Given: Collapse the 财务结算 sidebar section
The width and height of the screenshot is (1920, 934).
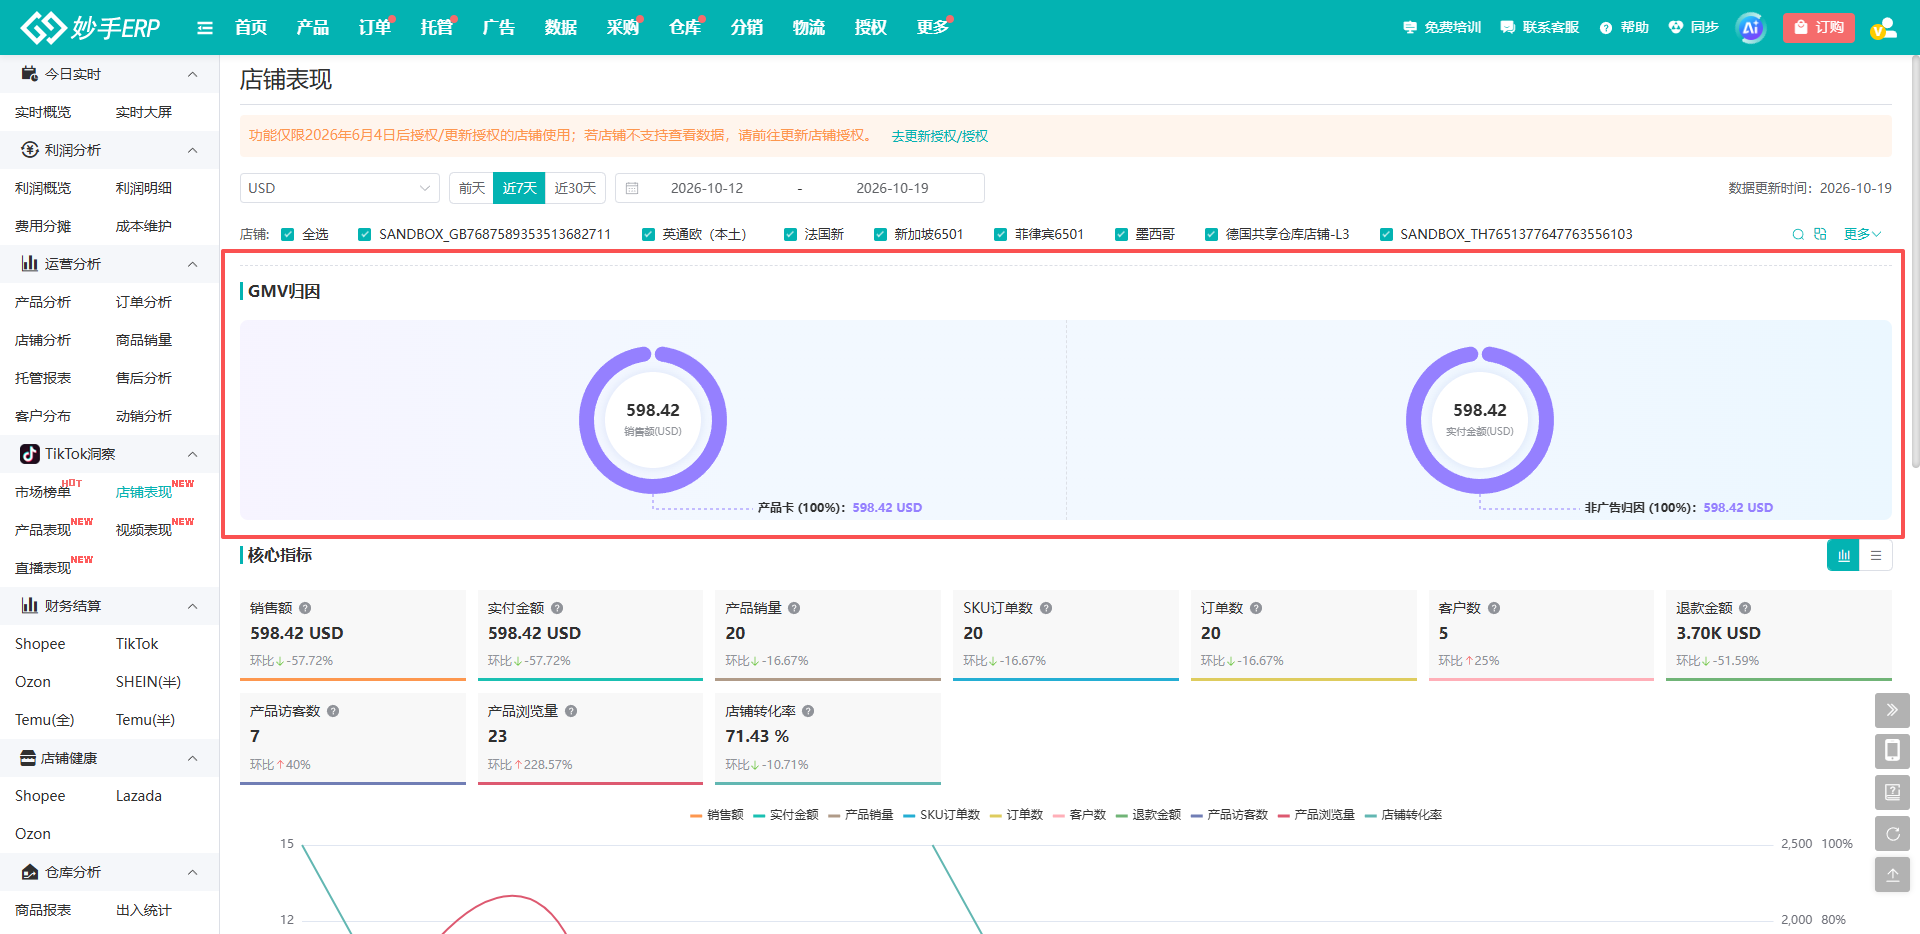Looking at the screenshot, I should tap(192, 606).
